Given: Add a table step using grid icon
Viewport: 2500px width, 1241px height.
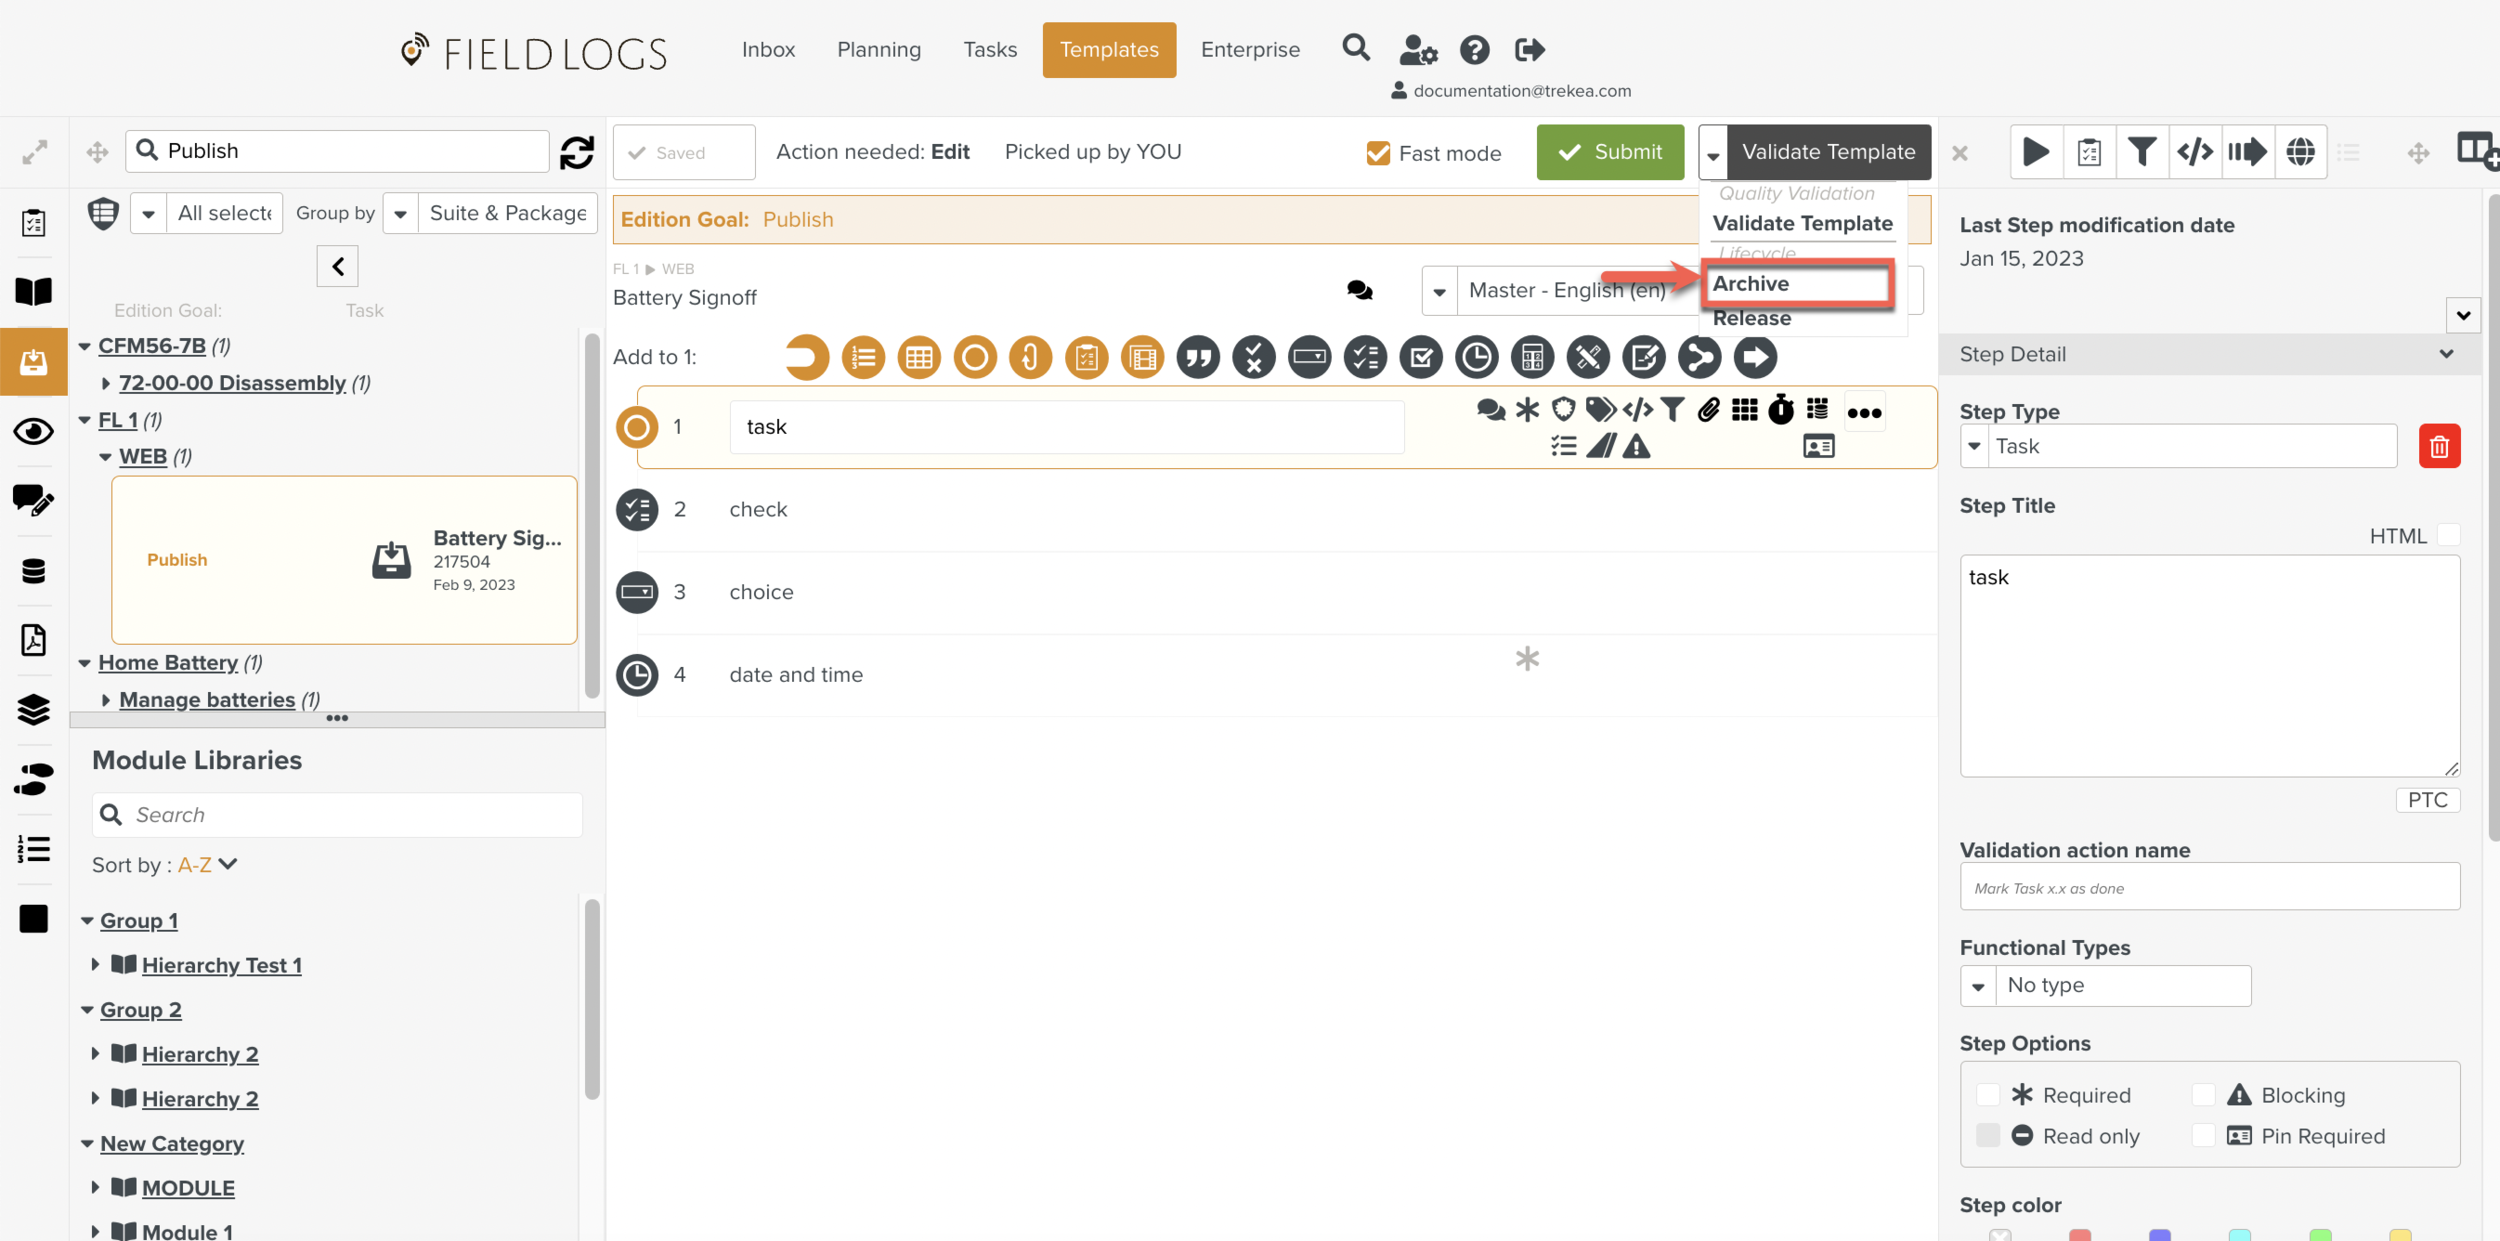Looking at the screenshot, I should click(918, 357).
